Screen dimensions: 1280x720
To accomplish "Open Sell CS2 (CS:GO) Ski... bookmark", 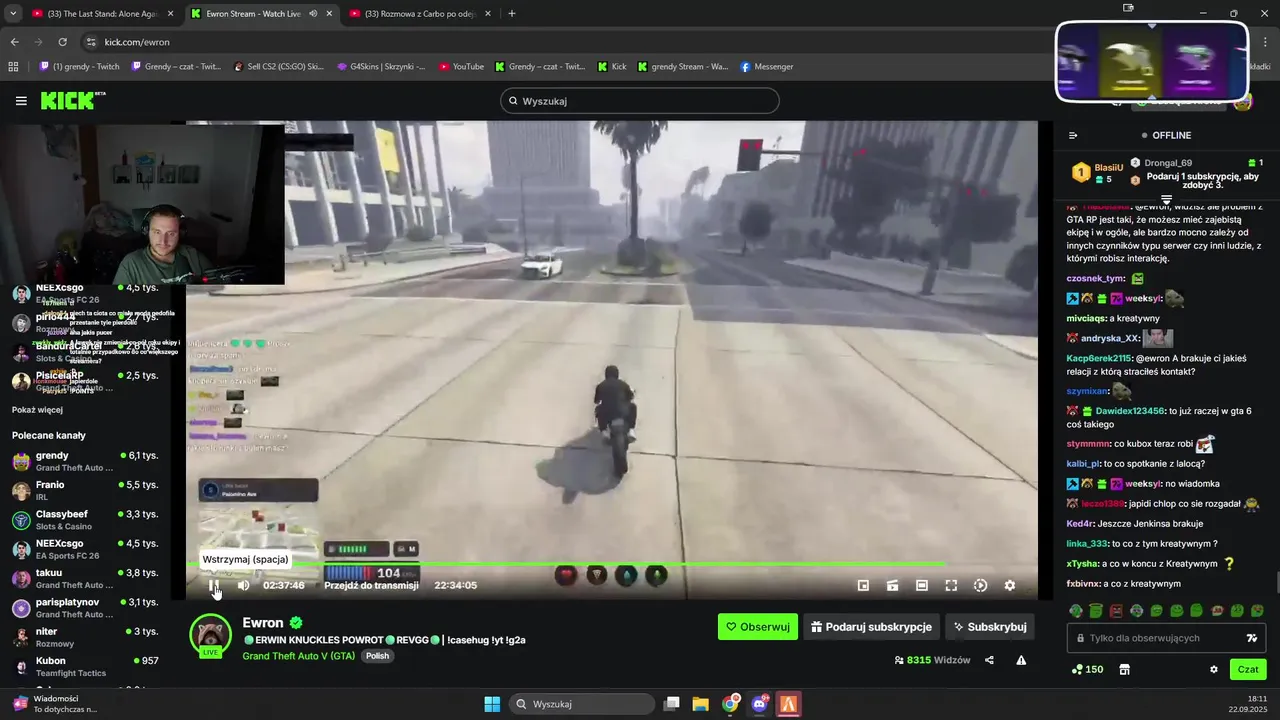I will point(278,67).
